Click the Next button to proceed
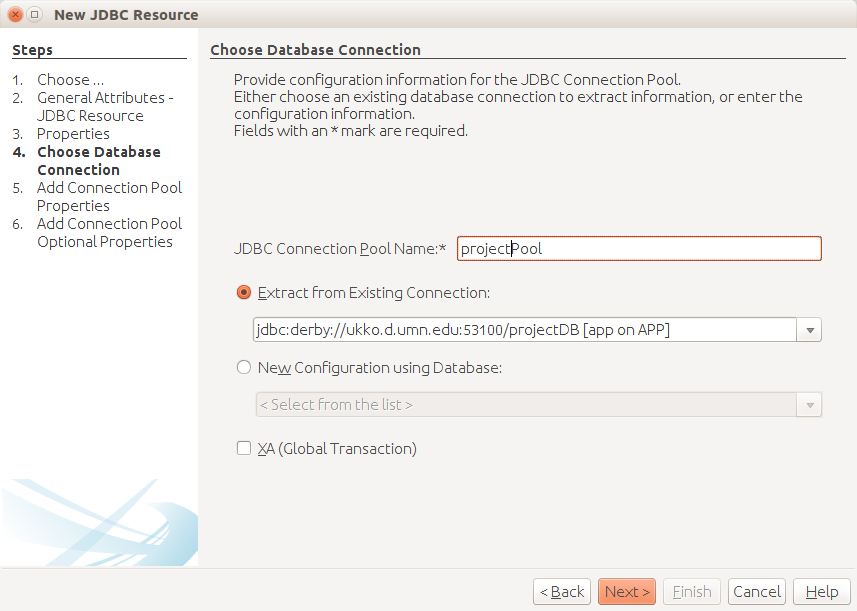Screen dimensions: 857x611 [626, 591]
